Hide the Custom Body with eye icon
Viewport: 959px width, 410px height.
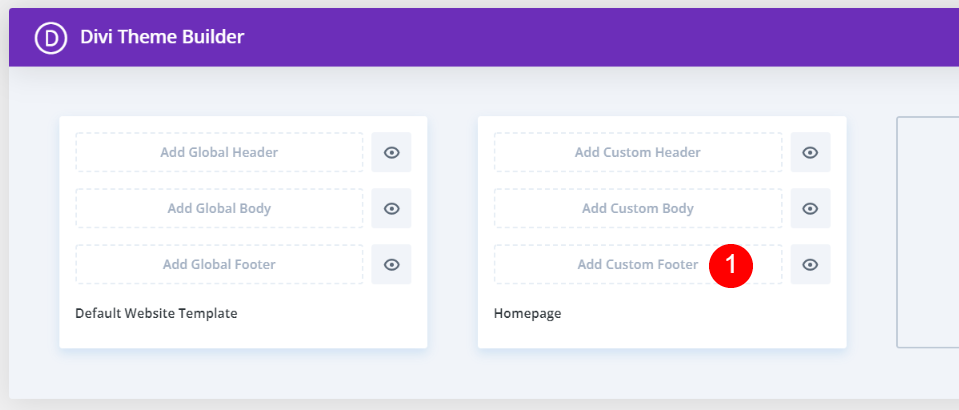[x=810, y=209]
